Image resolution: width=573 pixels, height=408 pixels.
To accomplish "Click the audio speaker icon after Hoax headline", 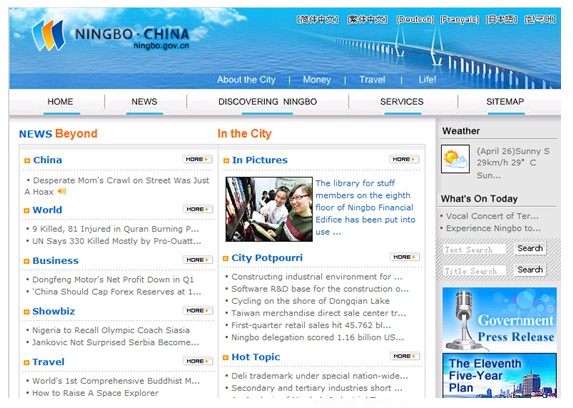I will click(x=62, y=191).
